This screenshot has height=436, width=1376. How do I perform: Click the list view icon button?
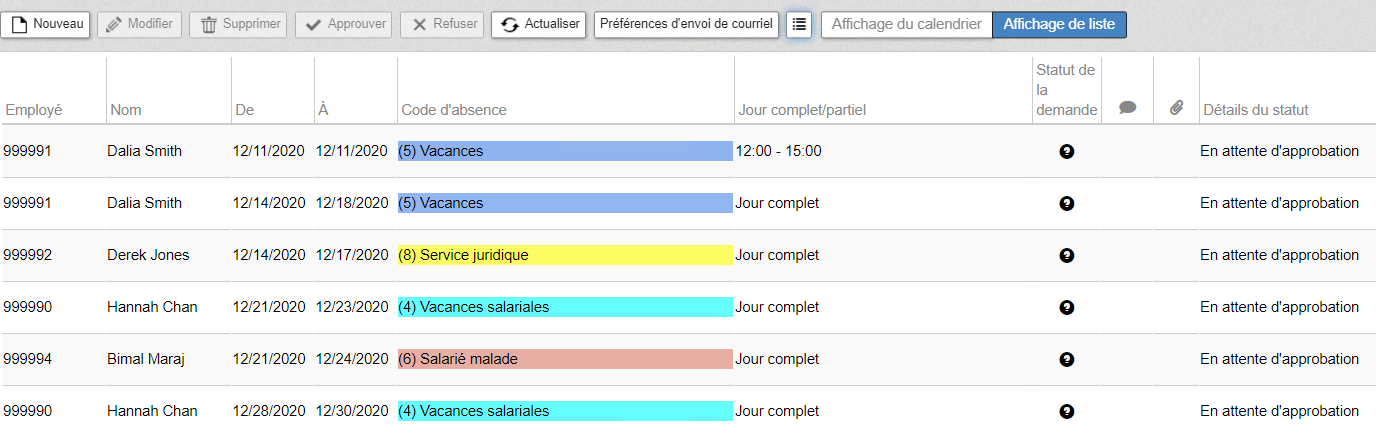[x=798, y=25]
